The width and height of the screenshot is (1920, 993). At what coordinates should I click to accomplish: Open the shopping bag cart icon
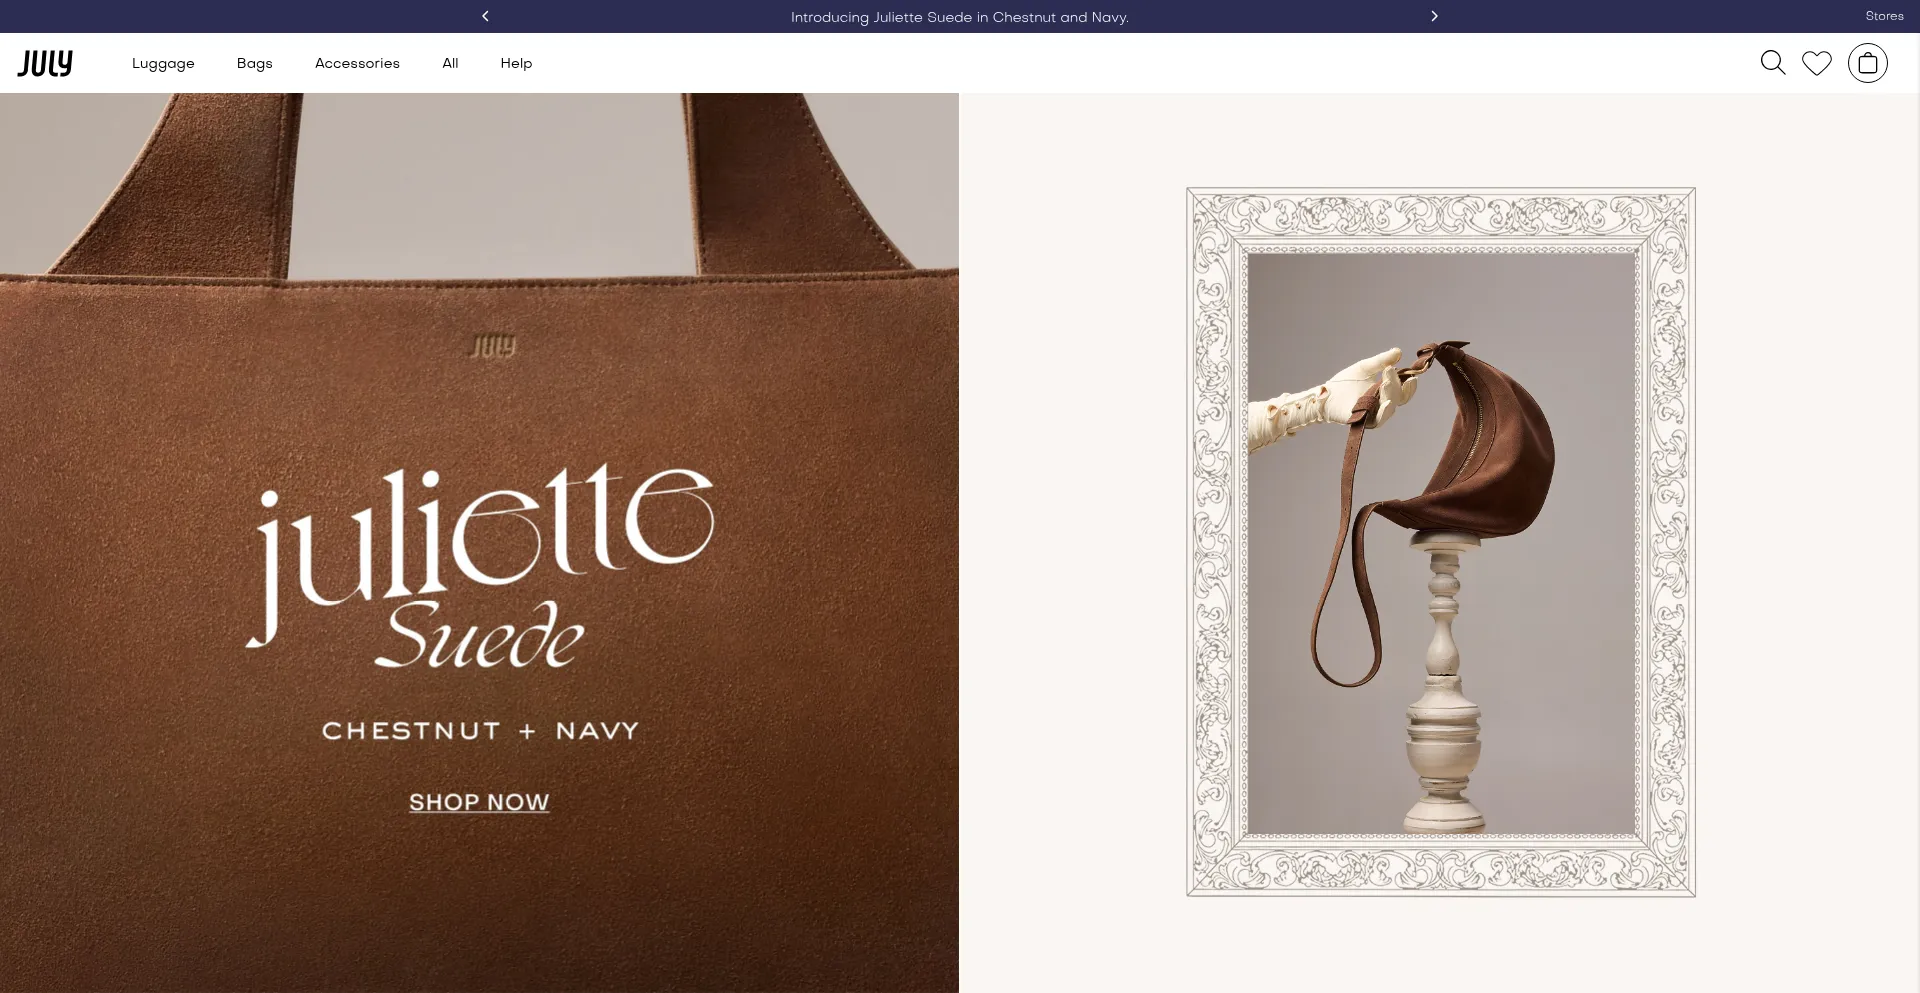(x=1867, y=63)
